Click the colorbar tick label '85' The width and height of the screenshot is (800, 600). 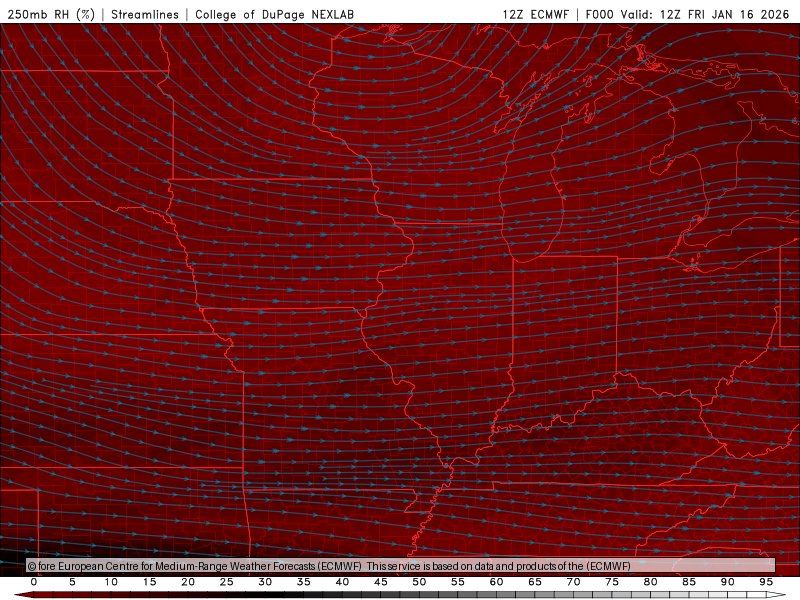point(689,582)
